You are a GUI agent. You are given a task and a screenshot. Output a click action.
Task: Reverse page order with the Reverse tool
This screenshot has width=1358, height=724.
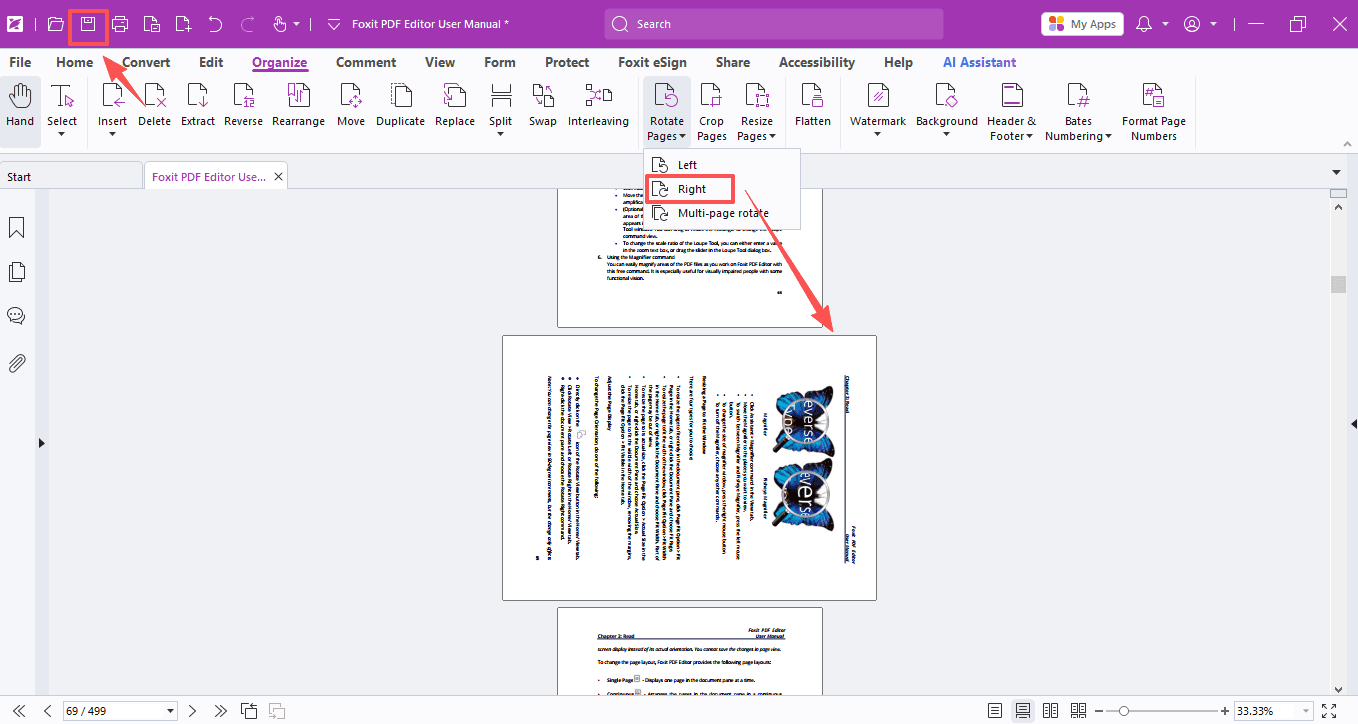(x=243, y=107)
